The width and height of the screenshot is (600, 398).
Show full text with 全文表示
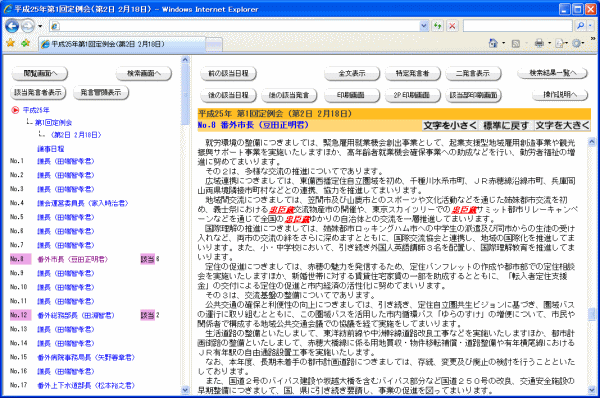click(x=352, y=73)
